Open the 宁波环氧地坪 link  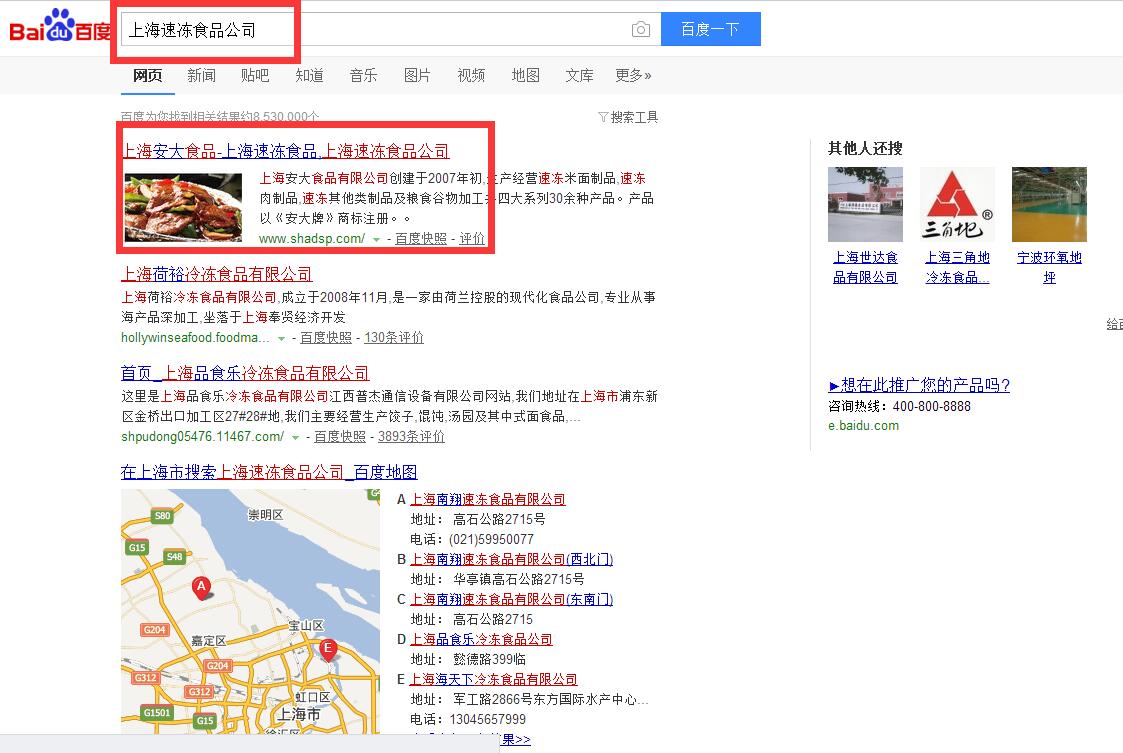click(x=1049, y=267)
